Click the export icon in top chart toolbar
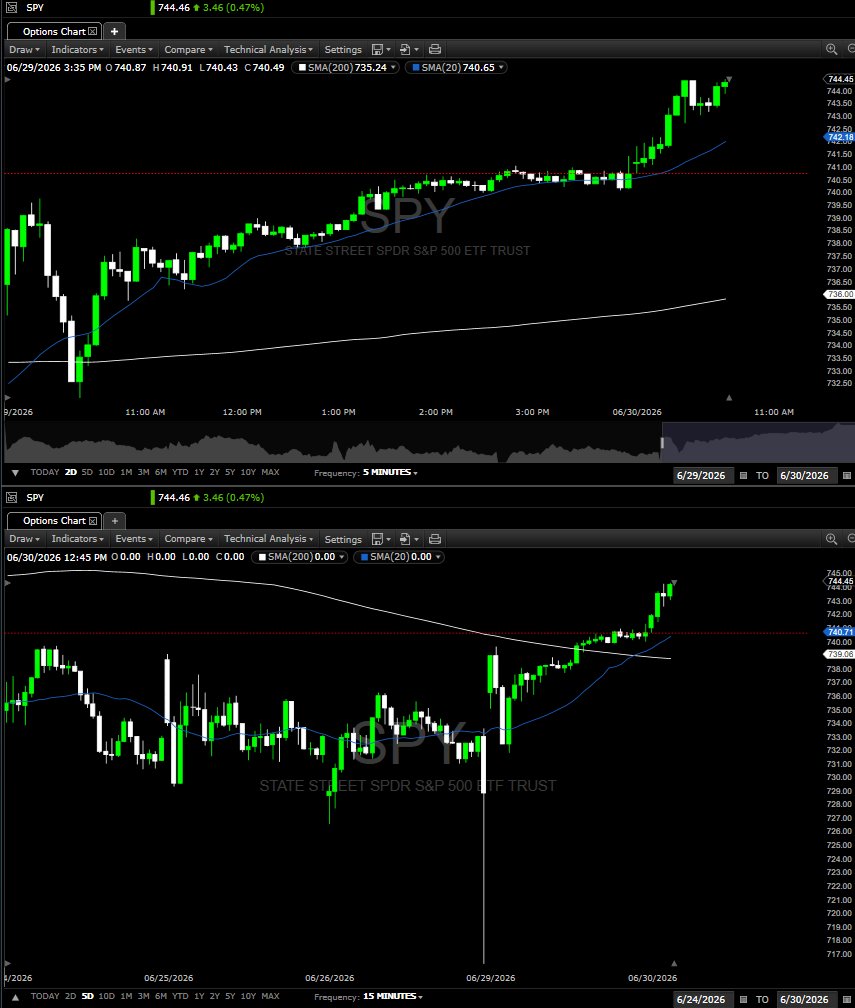The height and width of the screenshot is (1008, 855). [405, 50]
